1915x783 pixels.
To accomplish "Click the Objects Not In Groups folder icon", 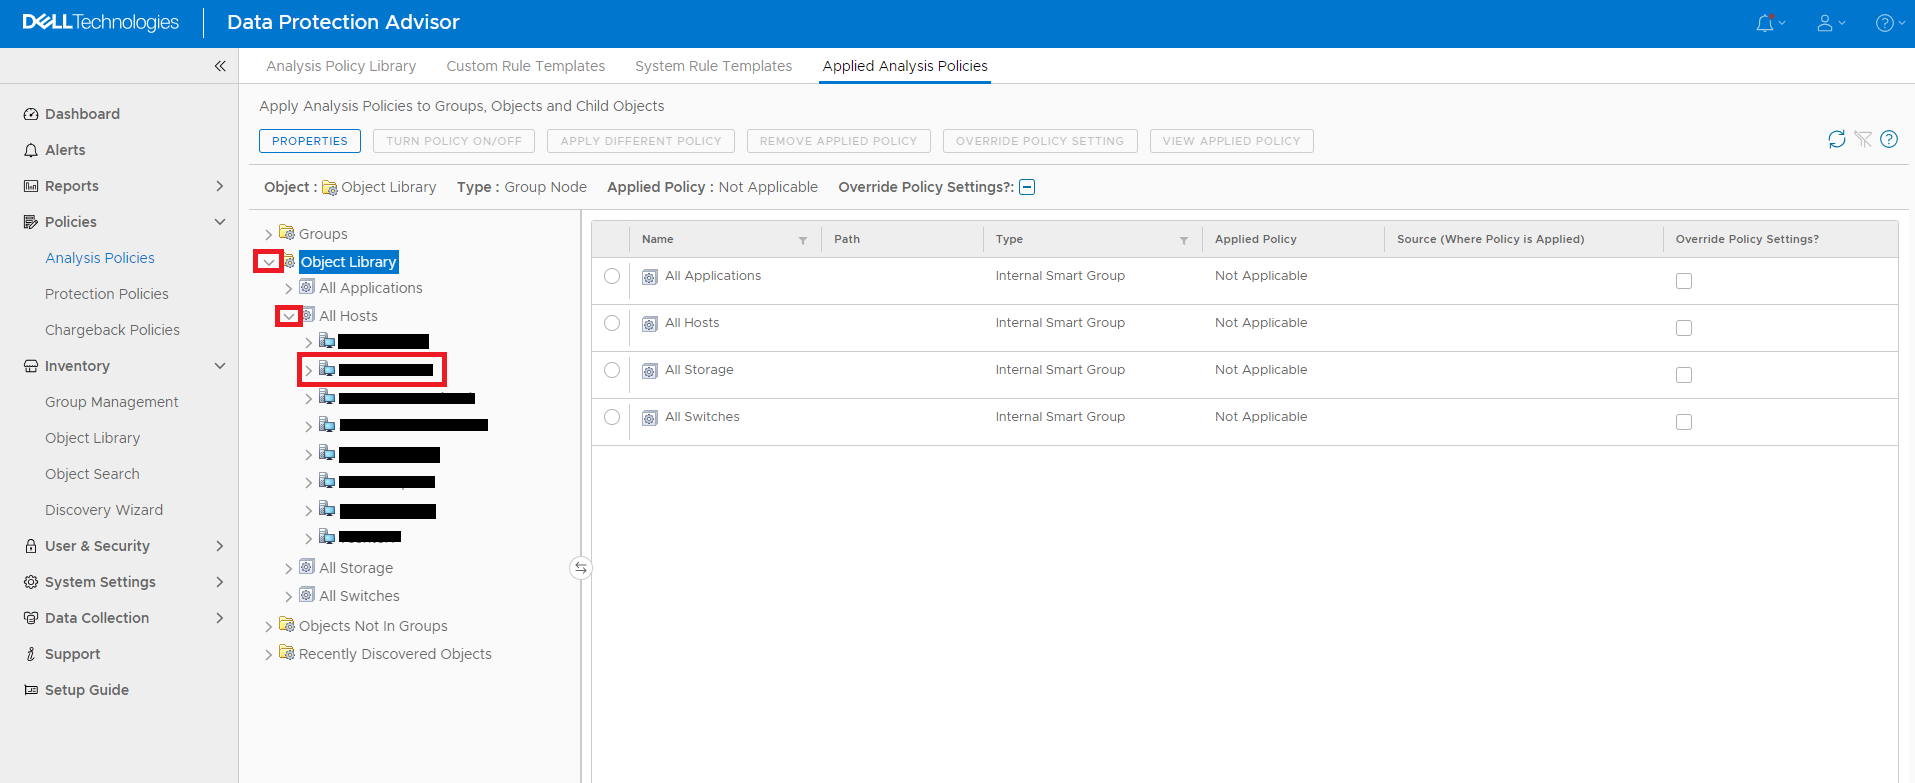I will (287, 624).
